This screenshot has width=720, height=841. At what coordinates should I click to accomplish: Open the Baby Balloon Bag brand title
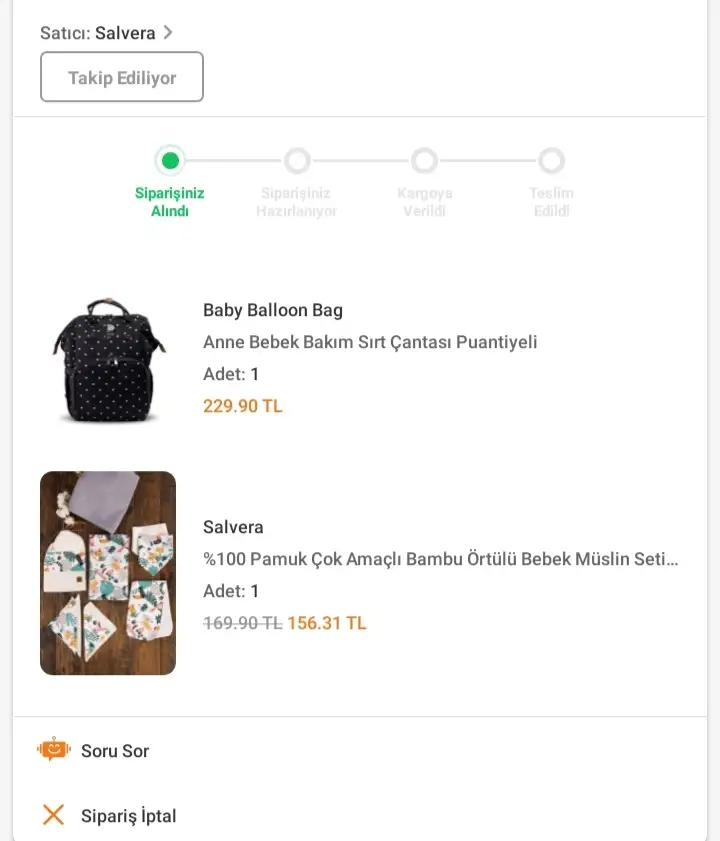(273, 310)
